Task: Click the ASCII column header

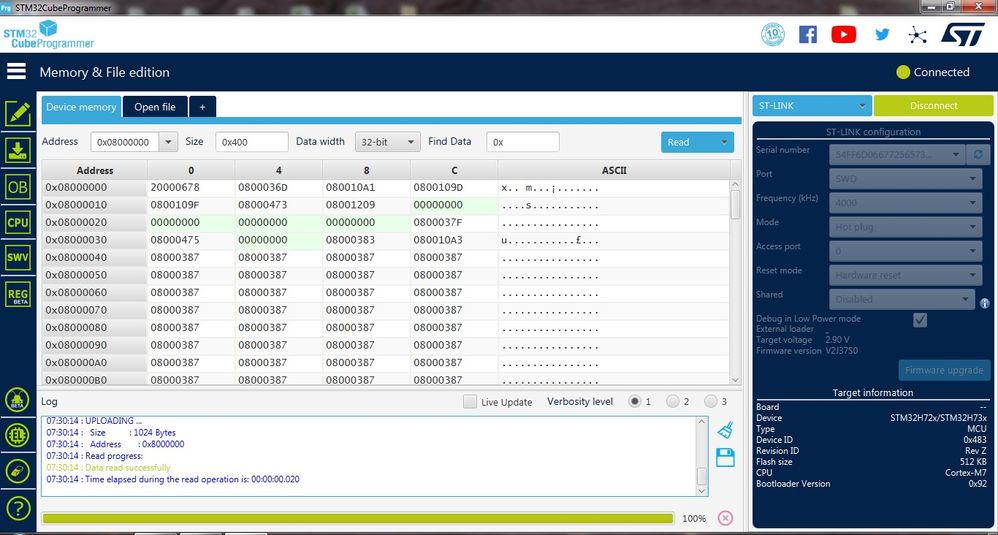Action: pyautogui.click(x=614, y=170)
